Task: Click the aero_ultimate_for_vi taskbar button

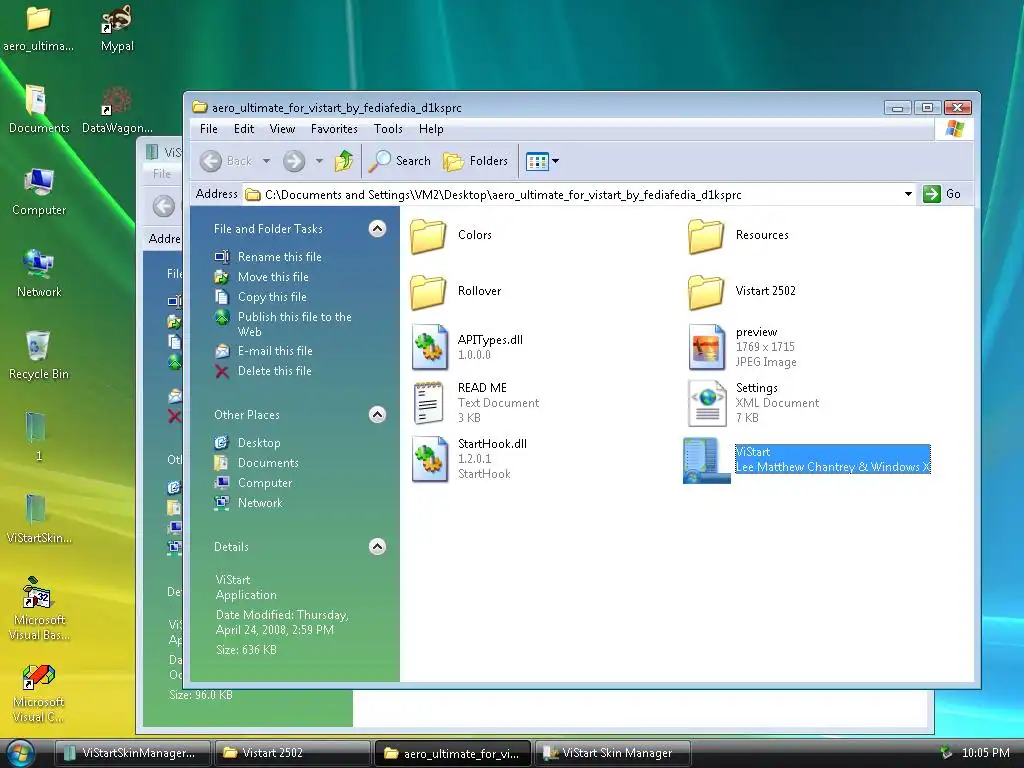Action: (453, 753)
